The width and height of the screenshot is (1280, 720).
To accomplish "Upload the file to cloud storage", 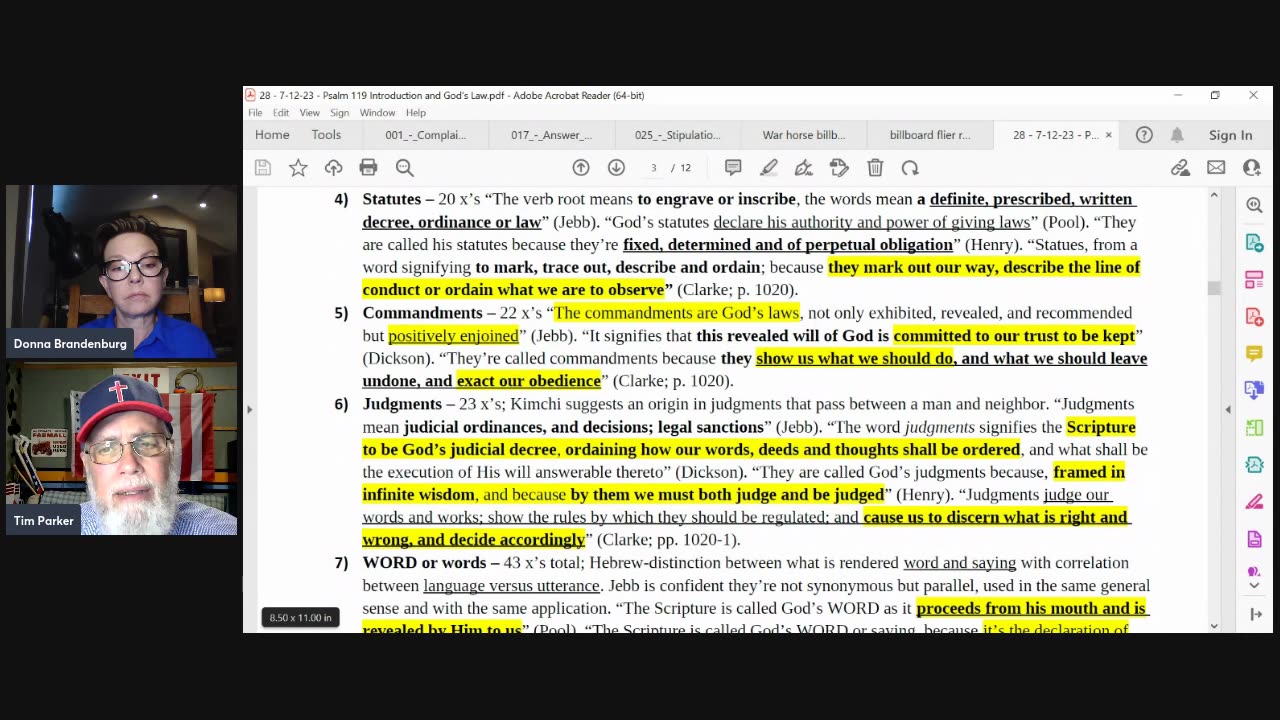I will click(x=333, y=168).
